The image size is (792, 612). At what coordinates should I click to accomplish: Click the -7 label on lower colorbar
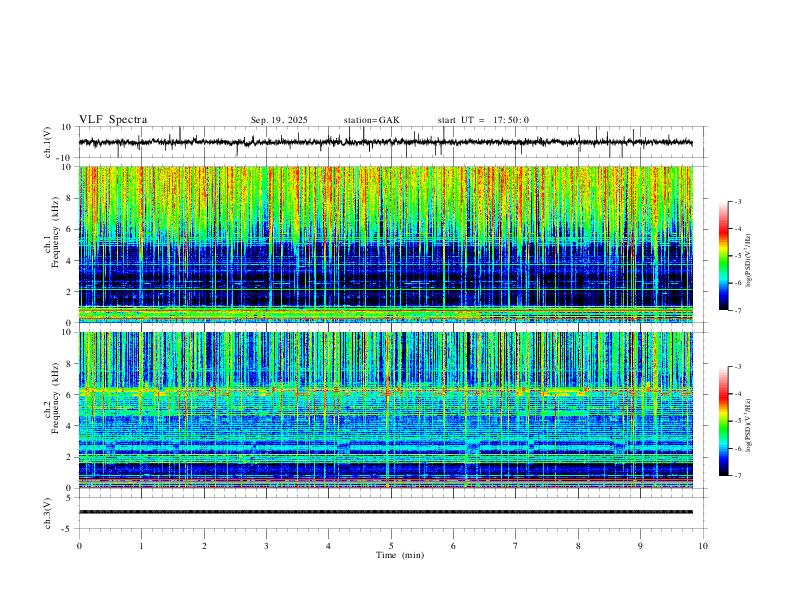pyautogui.click(x=738, y=476)
